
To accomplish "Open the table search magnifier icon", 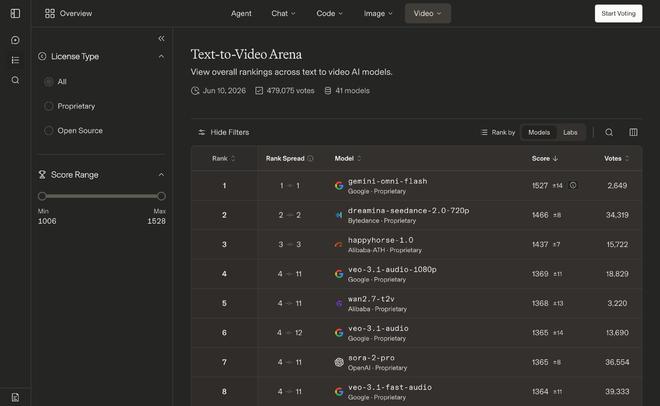I will (609, 133).
